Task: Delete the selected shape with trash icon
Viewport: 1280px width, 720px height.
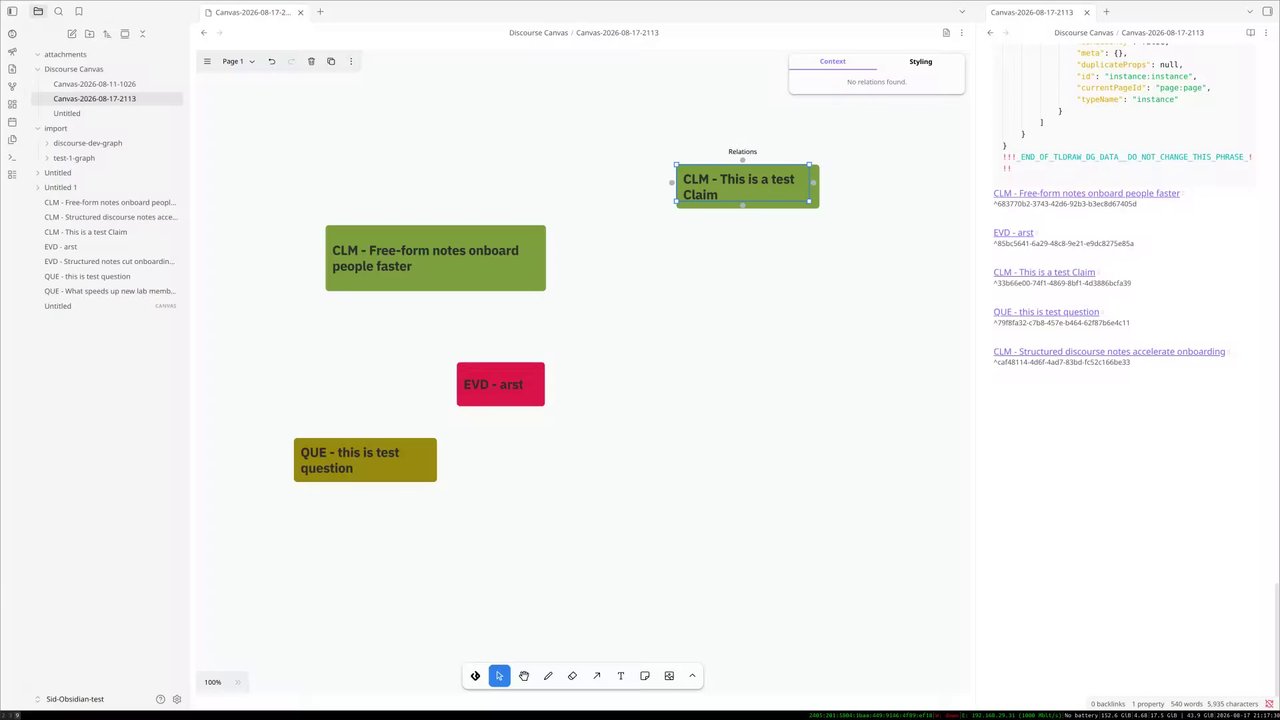Action: tap(311, 61)
